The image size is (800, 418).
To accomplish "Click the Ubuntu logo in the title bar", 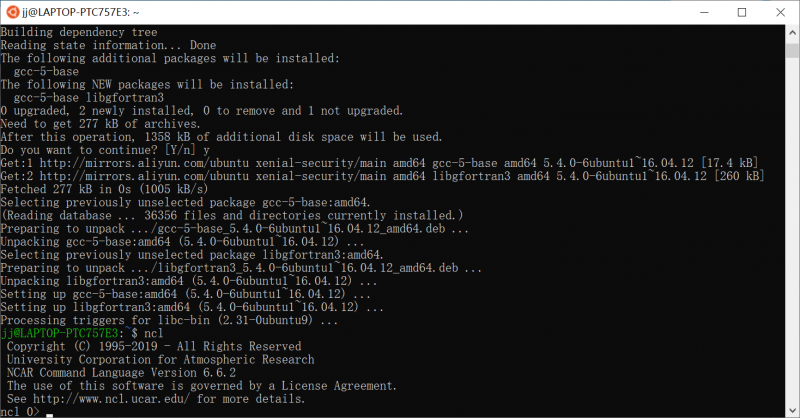I will coord(13,12).
